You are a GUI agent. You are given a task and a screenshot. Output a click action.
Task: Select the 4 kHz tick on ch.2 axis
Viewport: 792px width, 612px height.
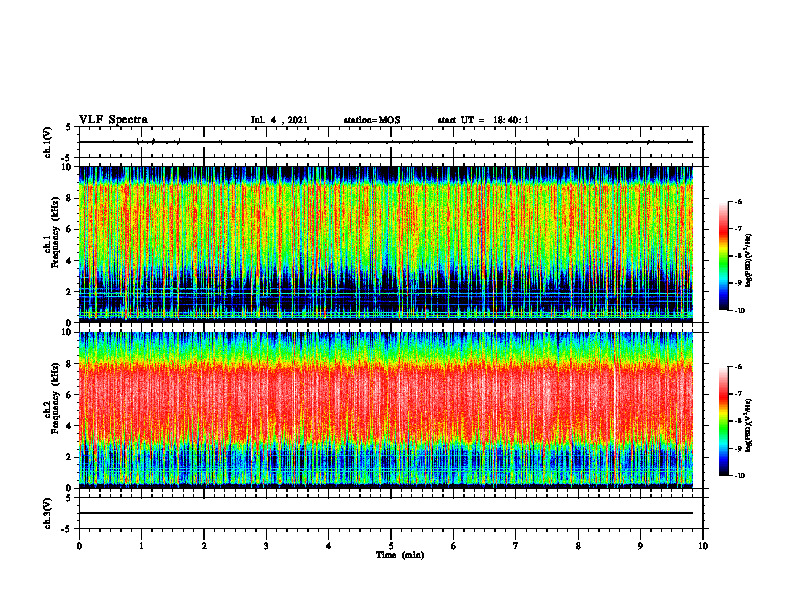[70, 426]
